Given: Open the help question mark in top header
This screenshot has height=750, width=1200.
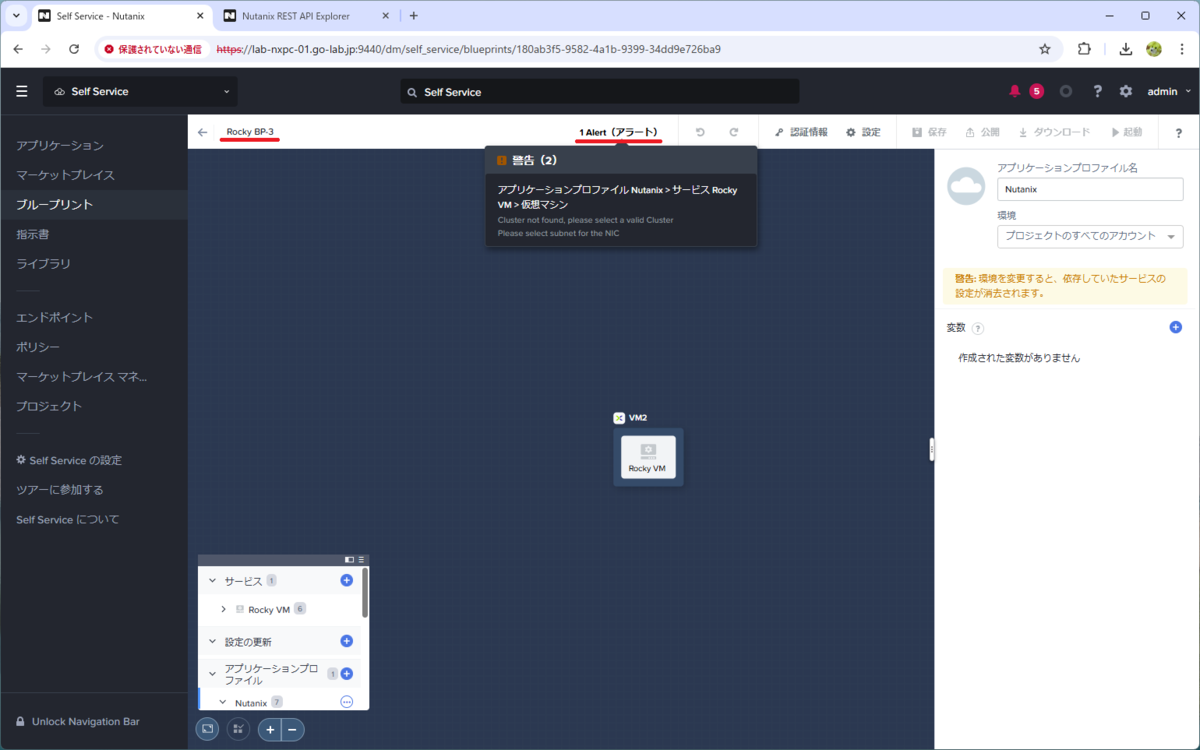Looking at the screenshot, I should coord(1097,91).
